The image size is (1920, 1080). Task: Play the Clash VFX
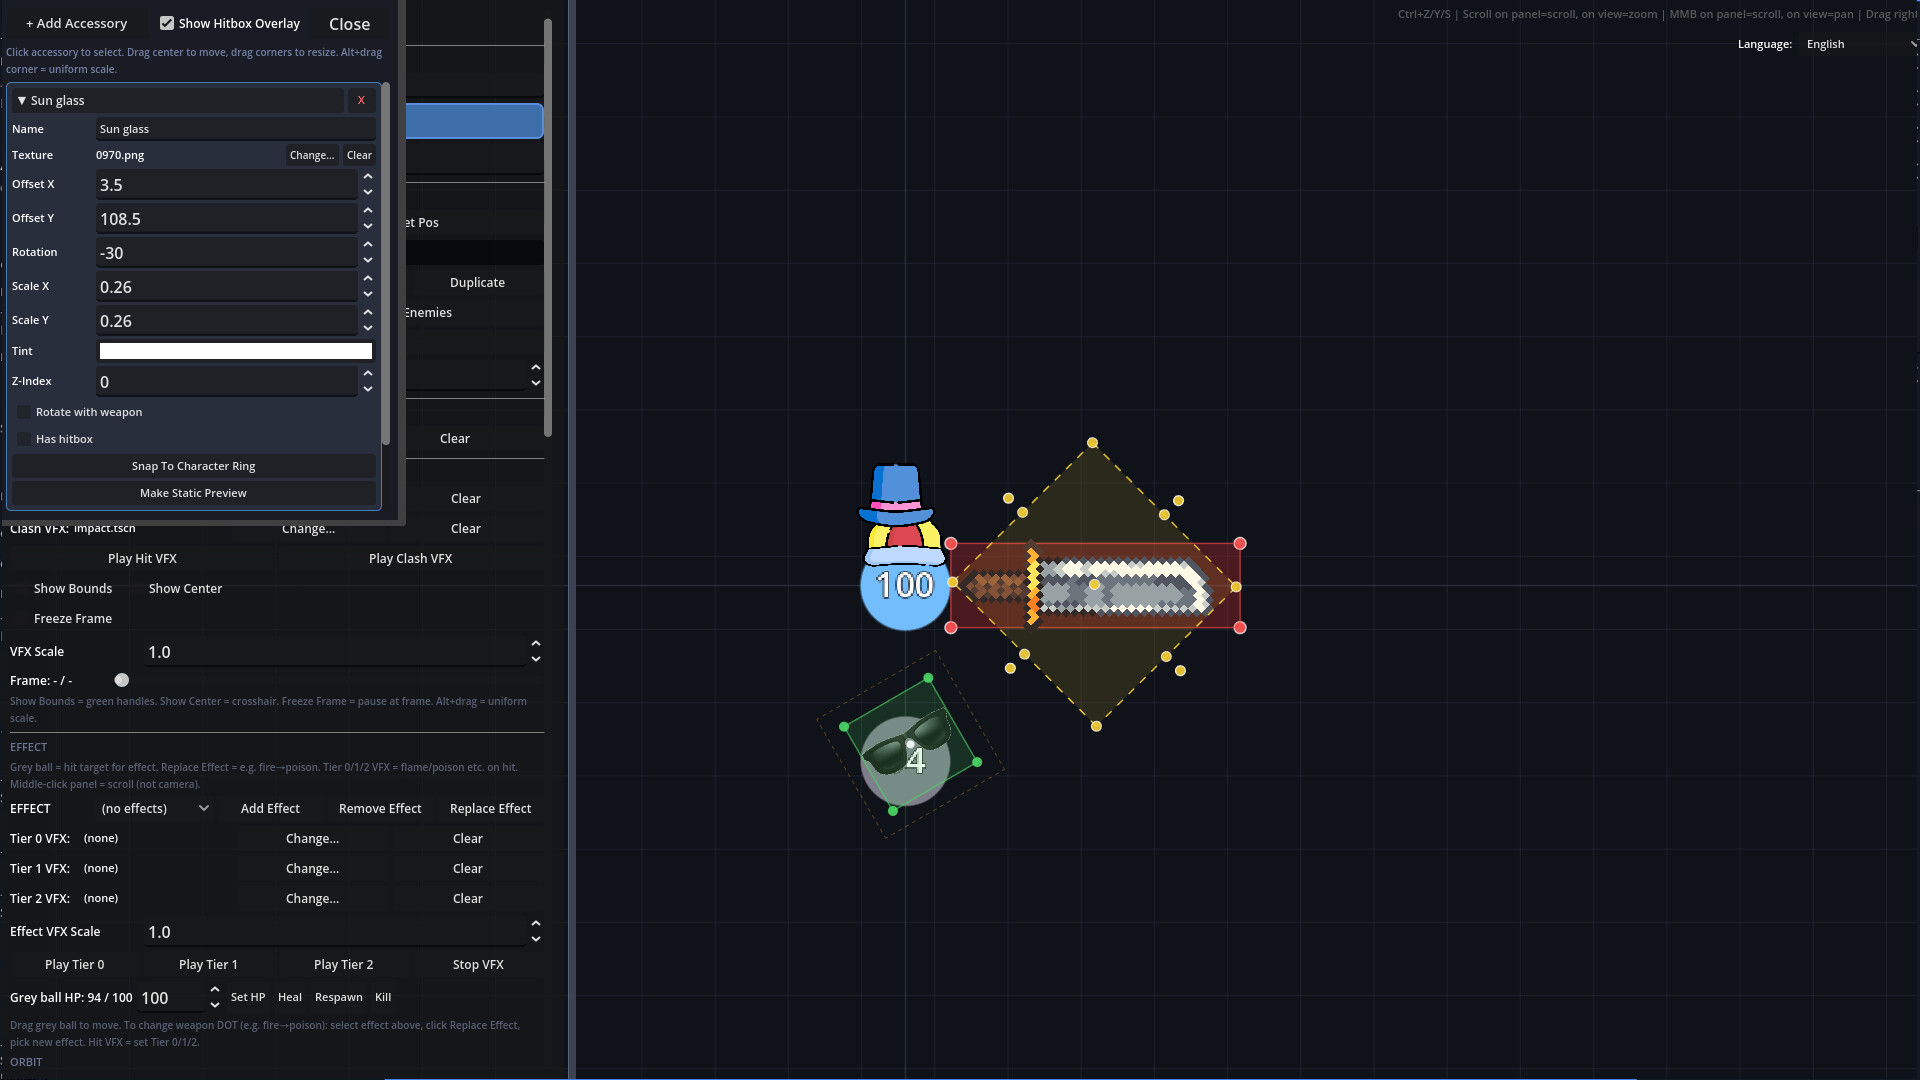pyautogui.click(x=410, y=558)
